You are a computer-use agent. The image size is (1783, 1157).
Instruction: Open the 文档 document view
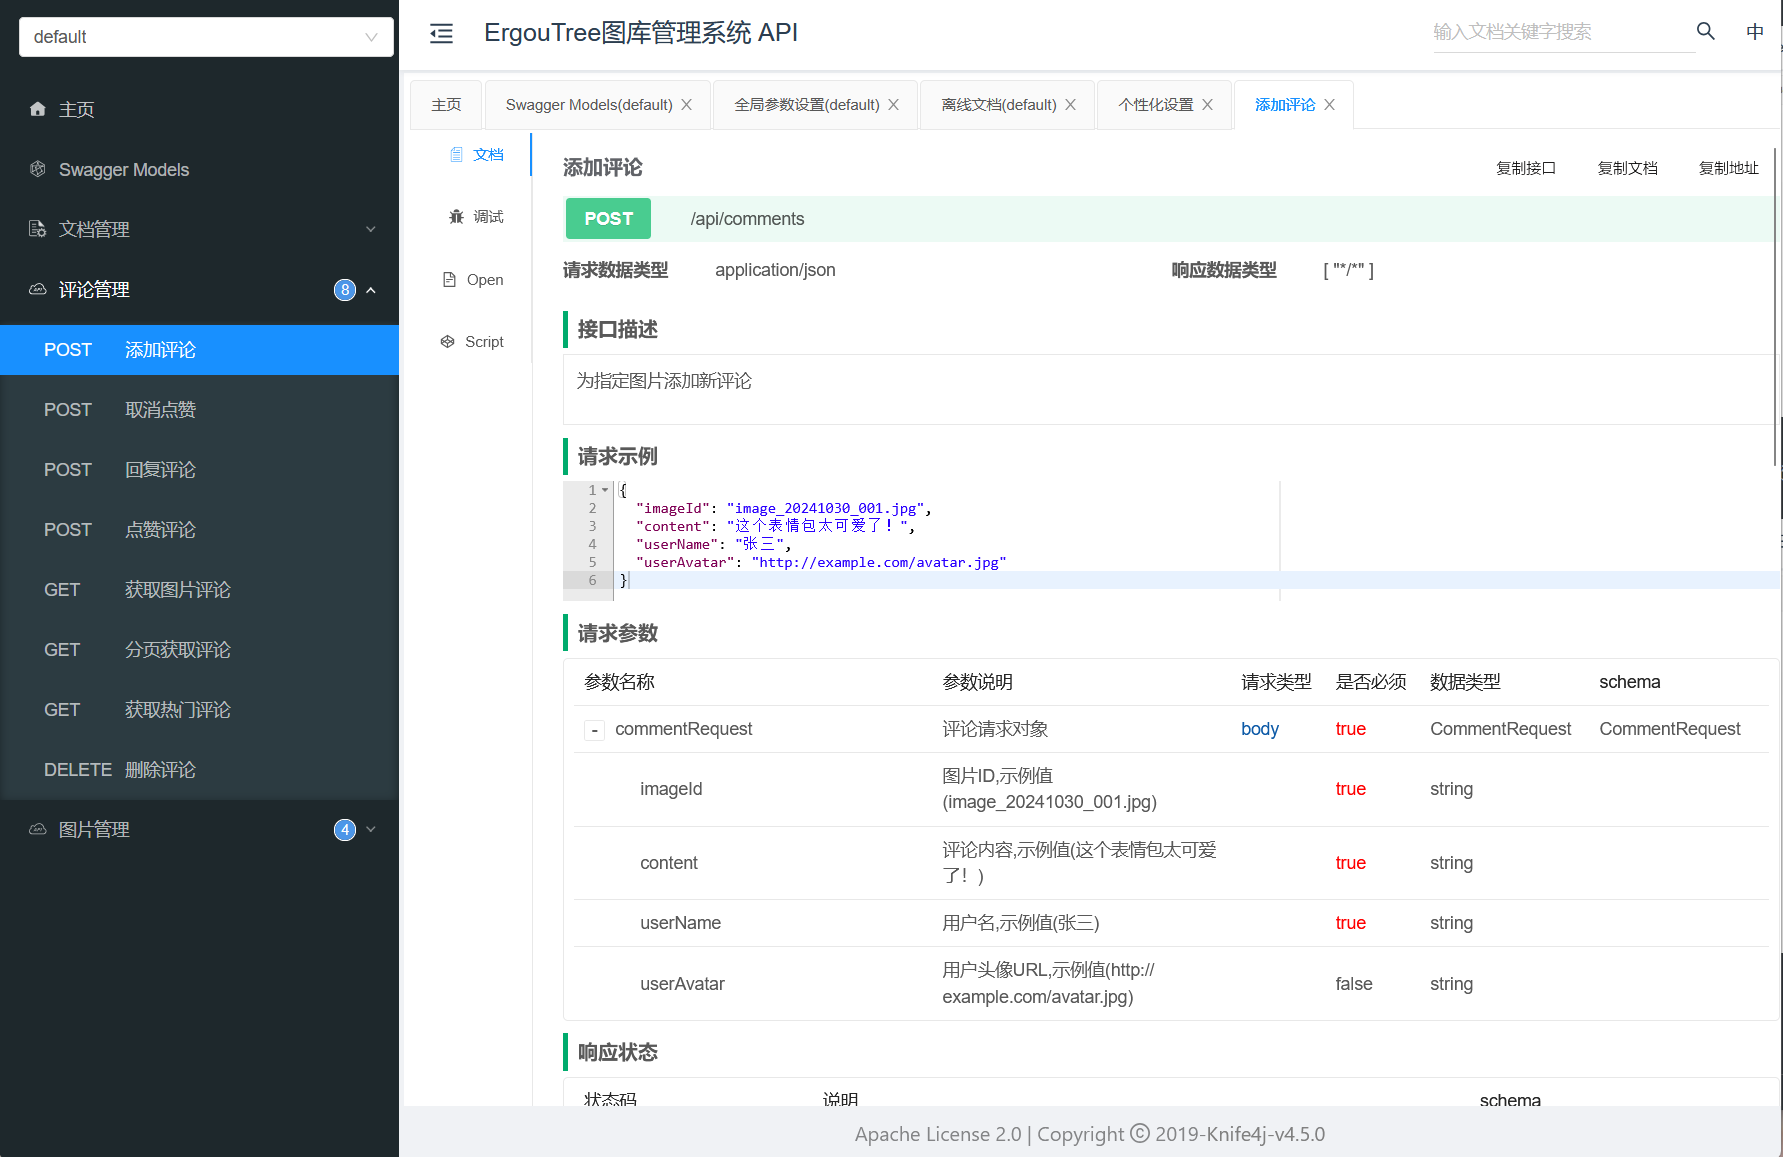pyautogui.click(x=477, y=155)
